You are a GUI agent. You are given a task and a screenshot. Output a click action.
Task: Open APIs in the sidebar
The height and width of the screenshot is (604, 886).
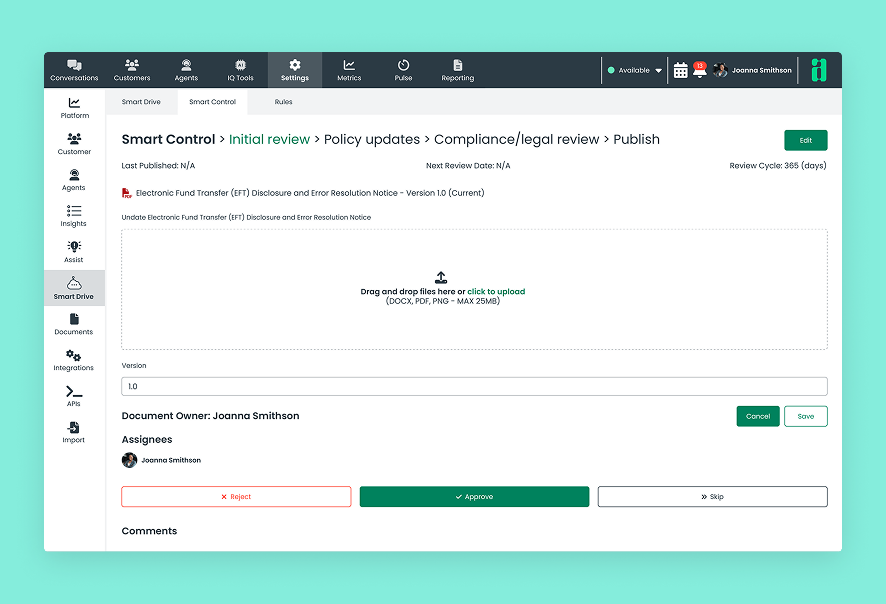(73, 396)
